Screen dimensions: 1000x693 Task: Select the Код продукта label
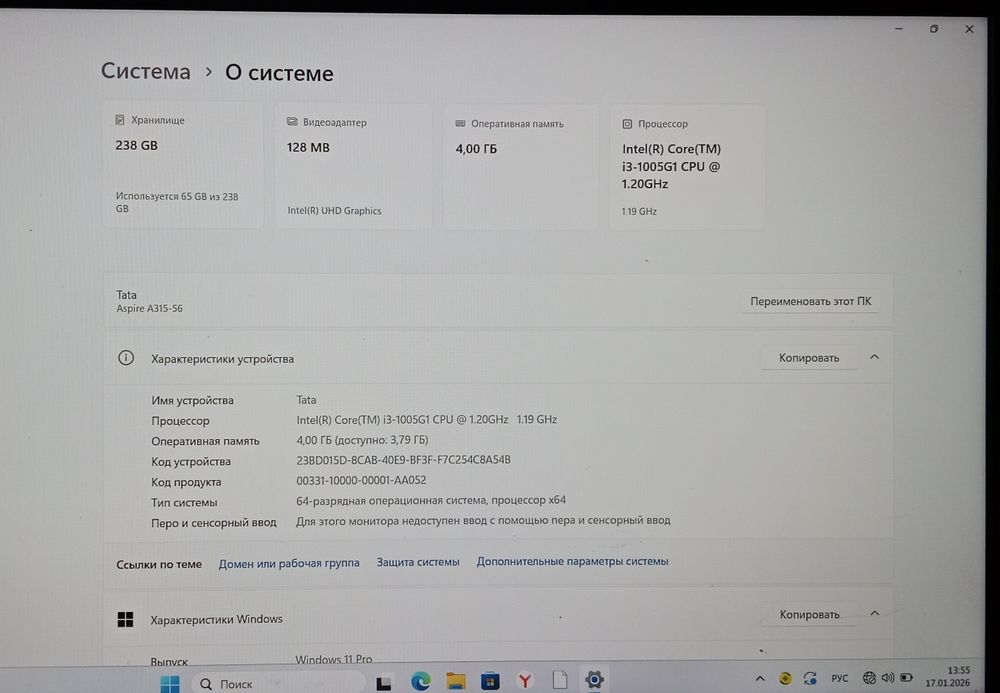186,482
